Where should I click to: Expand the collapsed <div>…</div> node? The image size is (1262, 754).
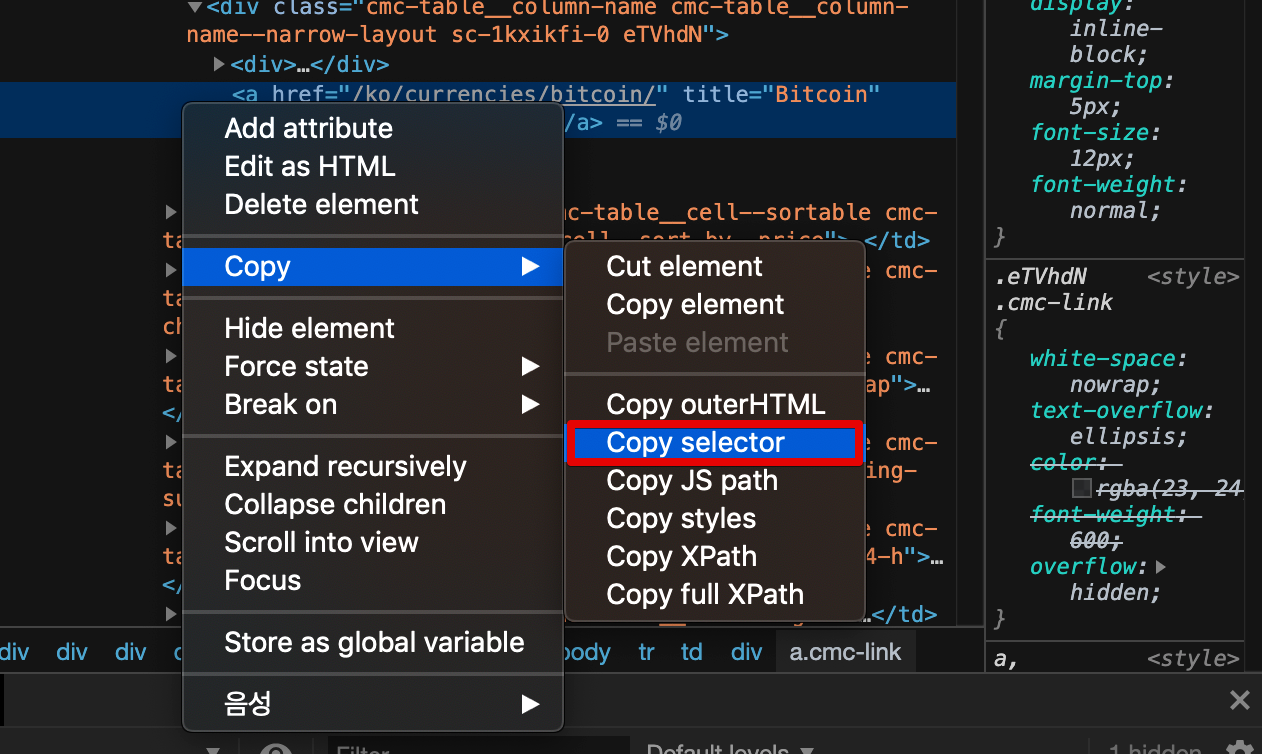point(219,64)
